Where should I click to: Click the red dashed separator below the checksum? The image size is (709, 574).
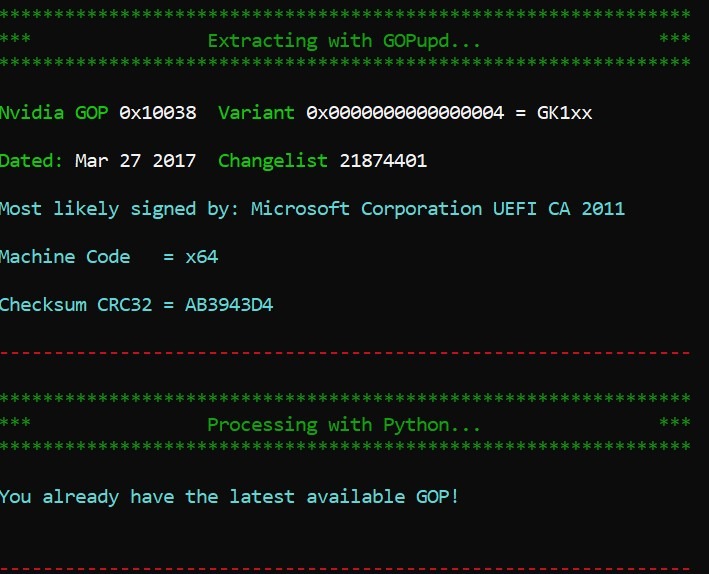pyautogui.click(x=344, y=353)
